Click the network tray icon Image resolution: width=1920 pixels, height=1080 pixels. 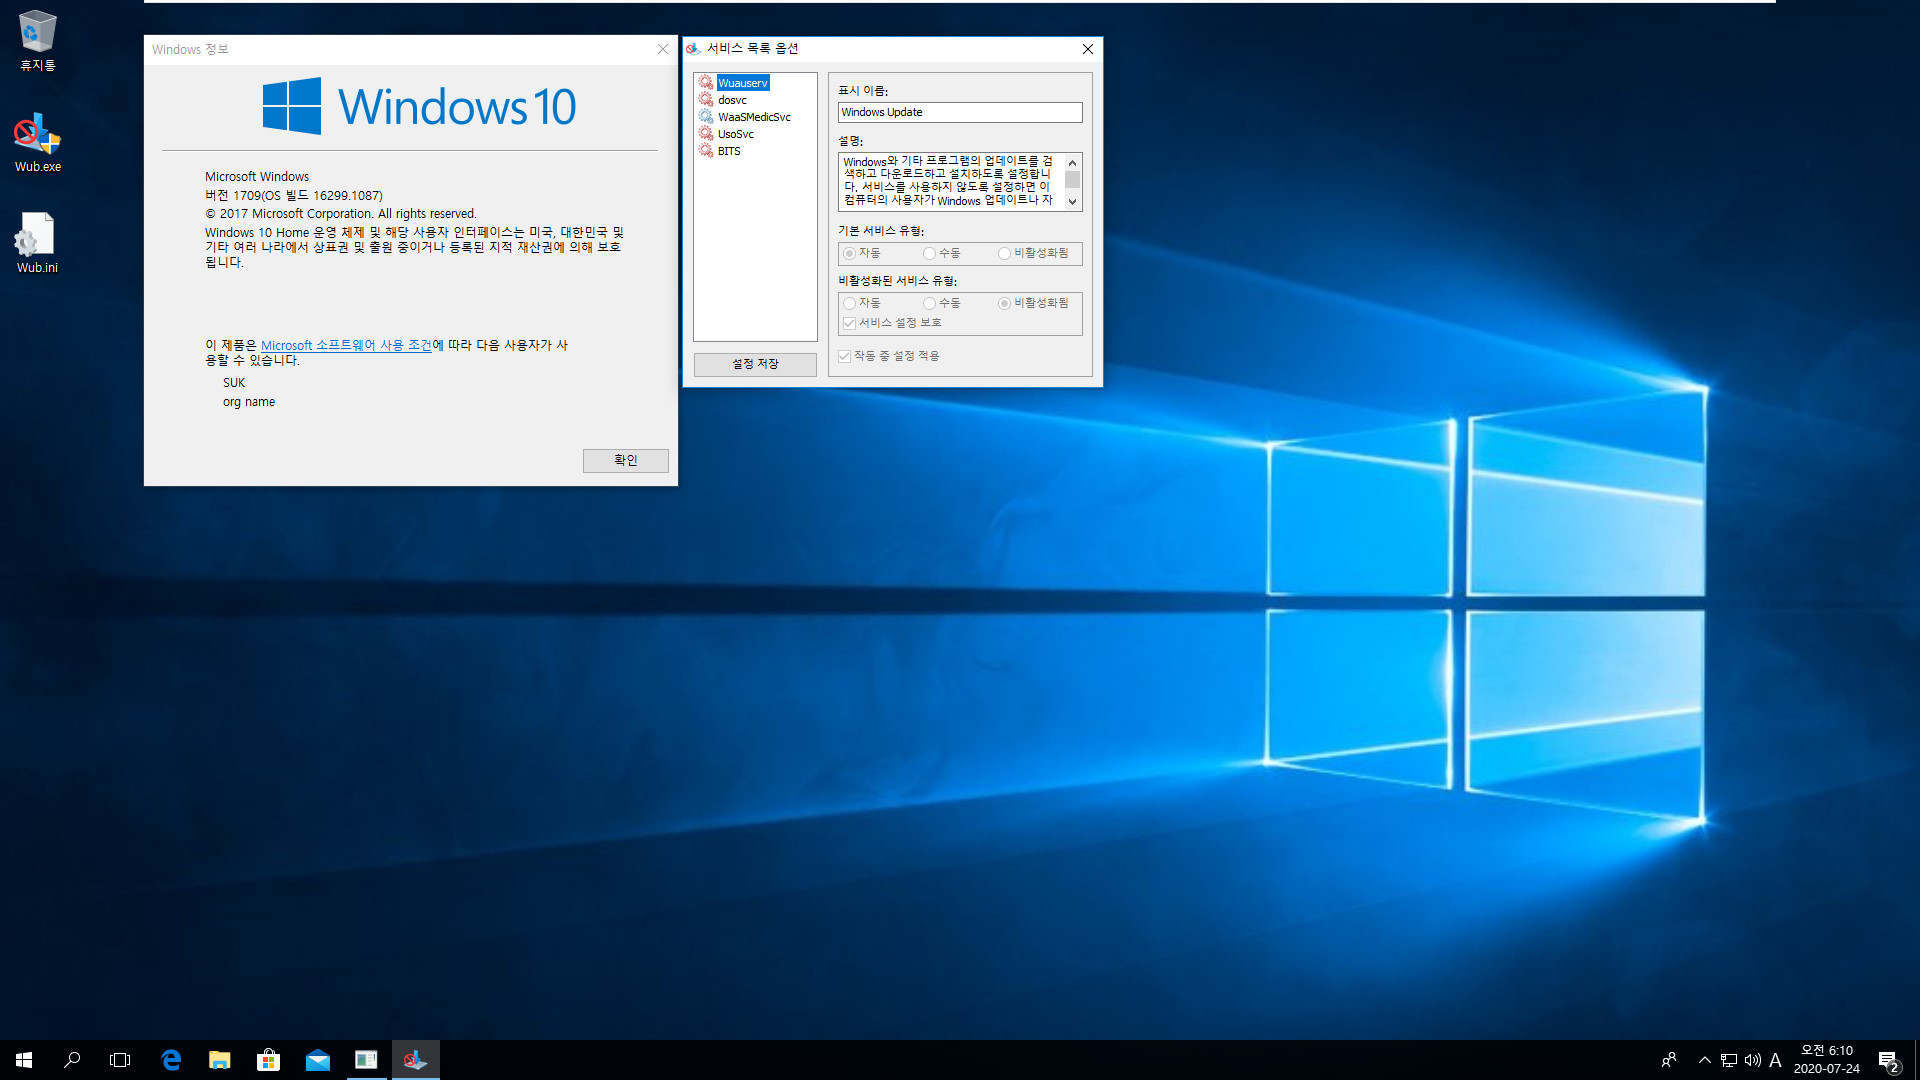[1729, 1060]
